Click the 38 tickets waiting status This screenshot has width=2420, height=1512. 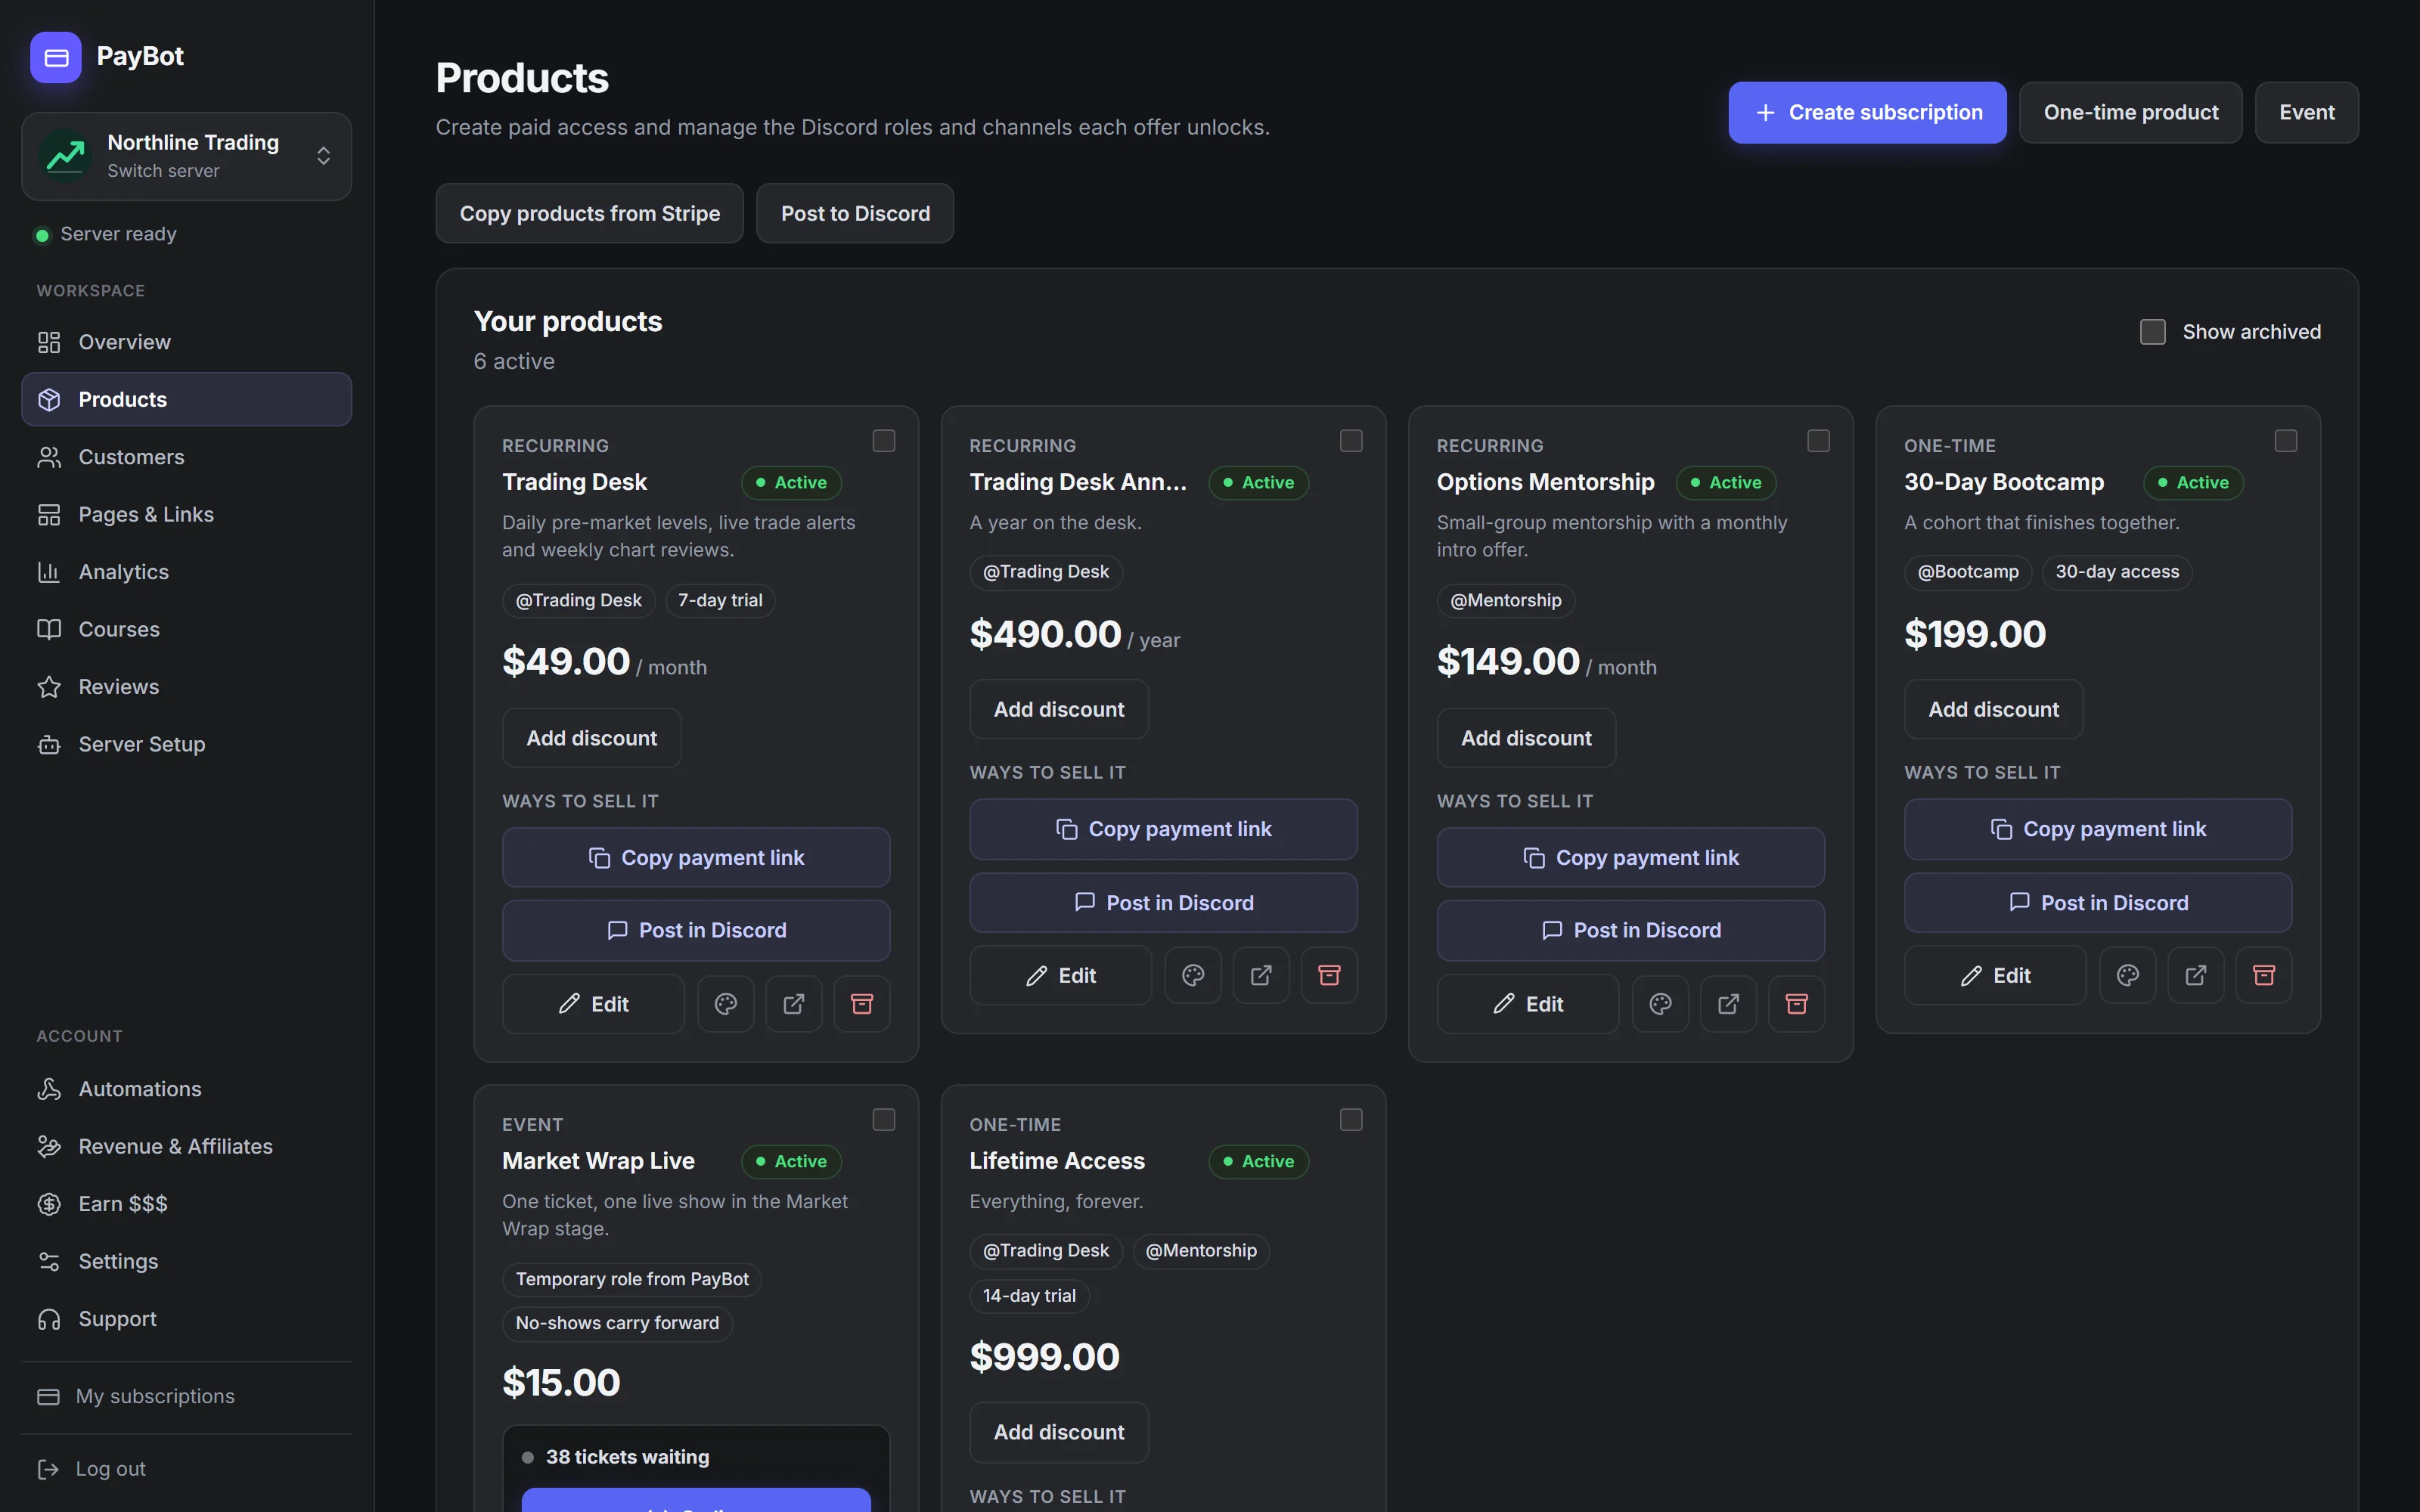(x=627, y=1457)
